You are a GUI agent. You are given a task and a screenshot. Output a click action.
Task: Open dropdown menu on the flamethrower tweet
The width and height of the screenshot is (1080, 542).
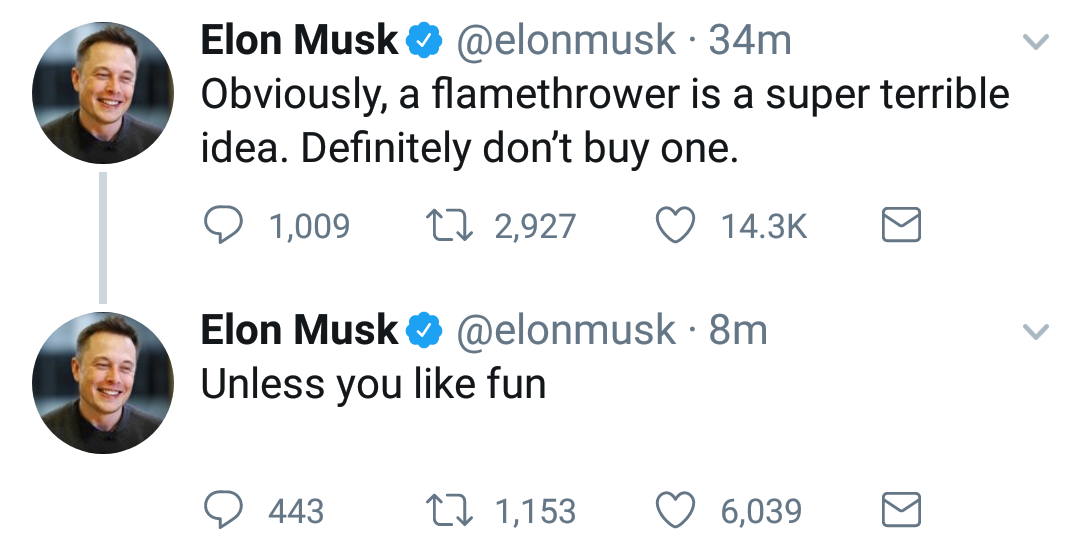click(1037, 43)
